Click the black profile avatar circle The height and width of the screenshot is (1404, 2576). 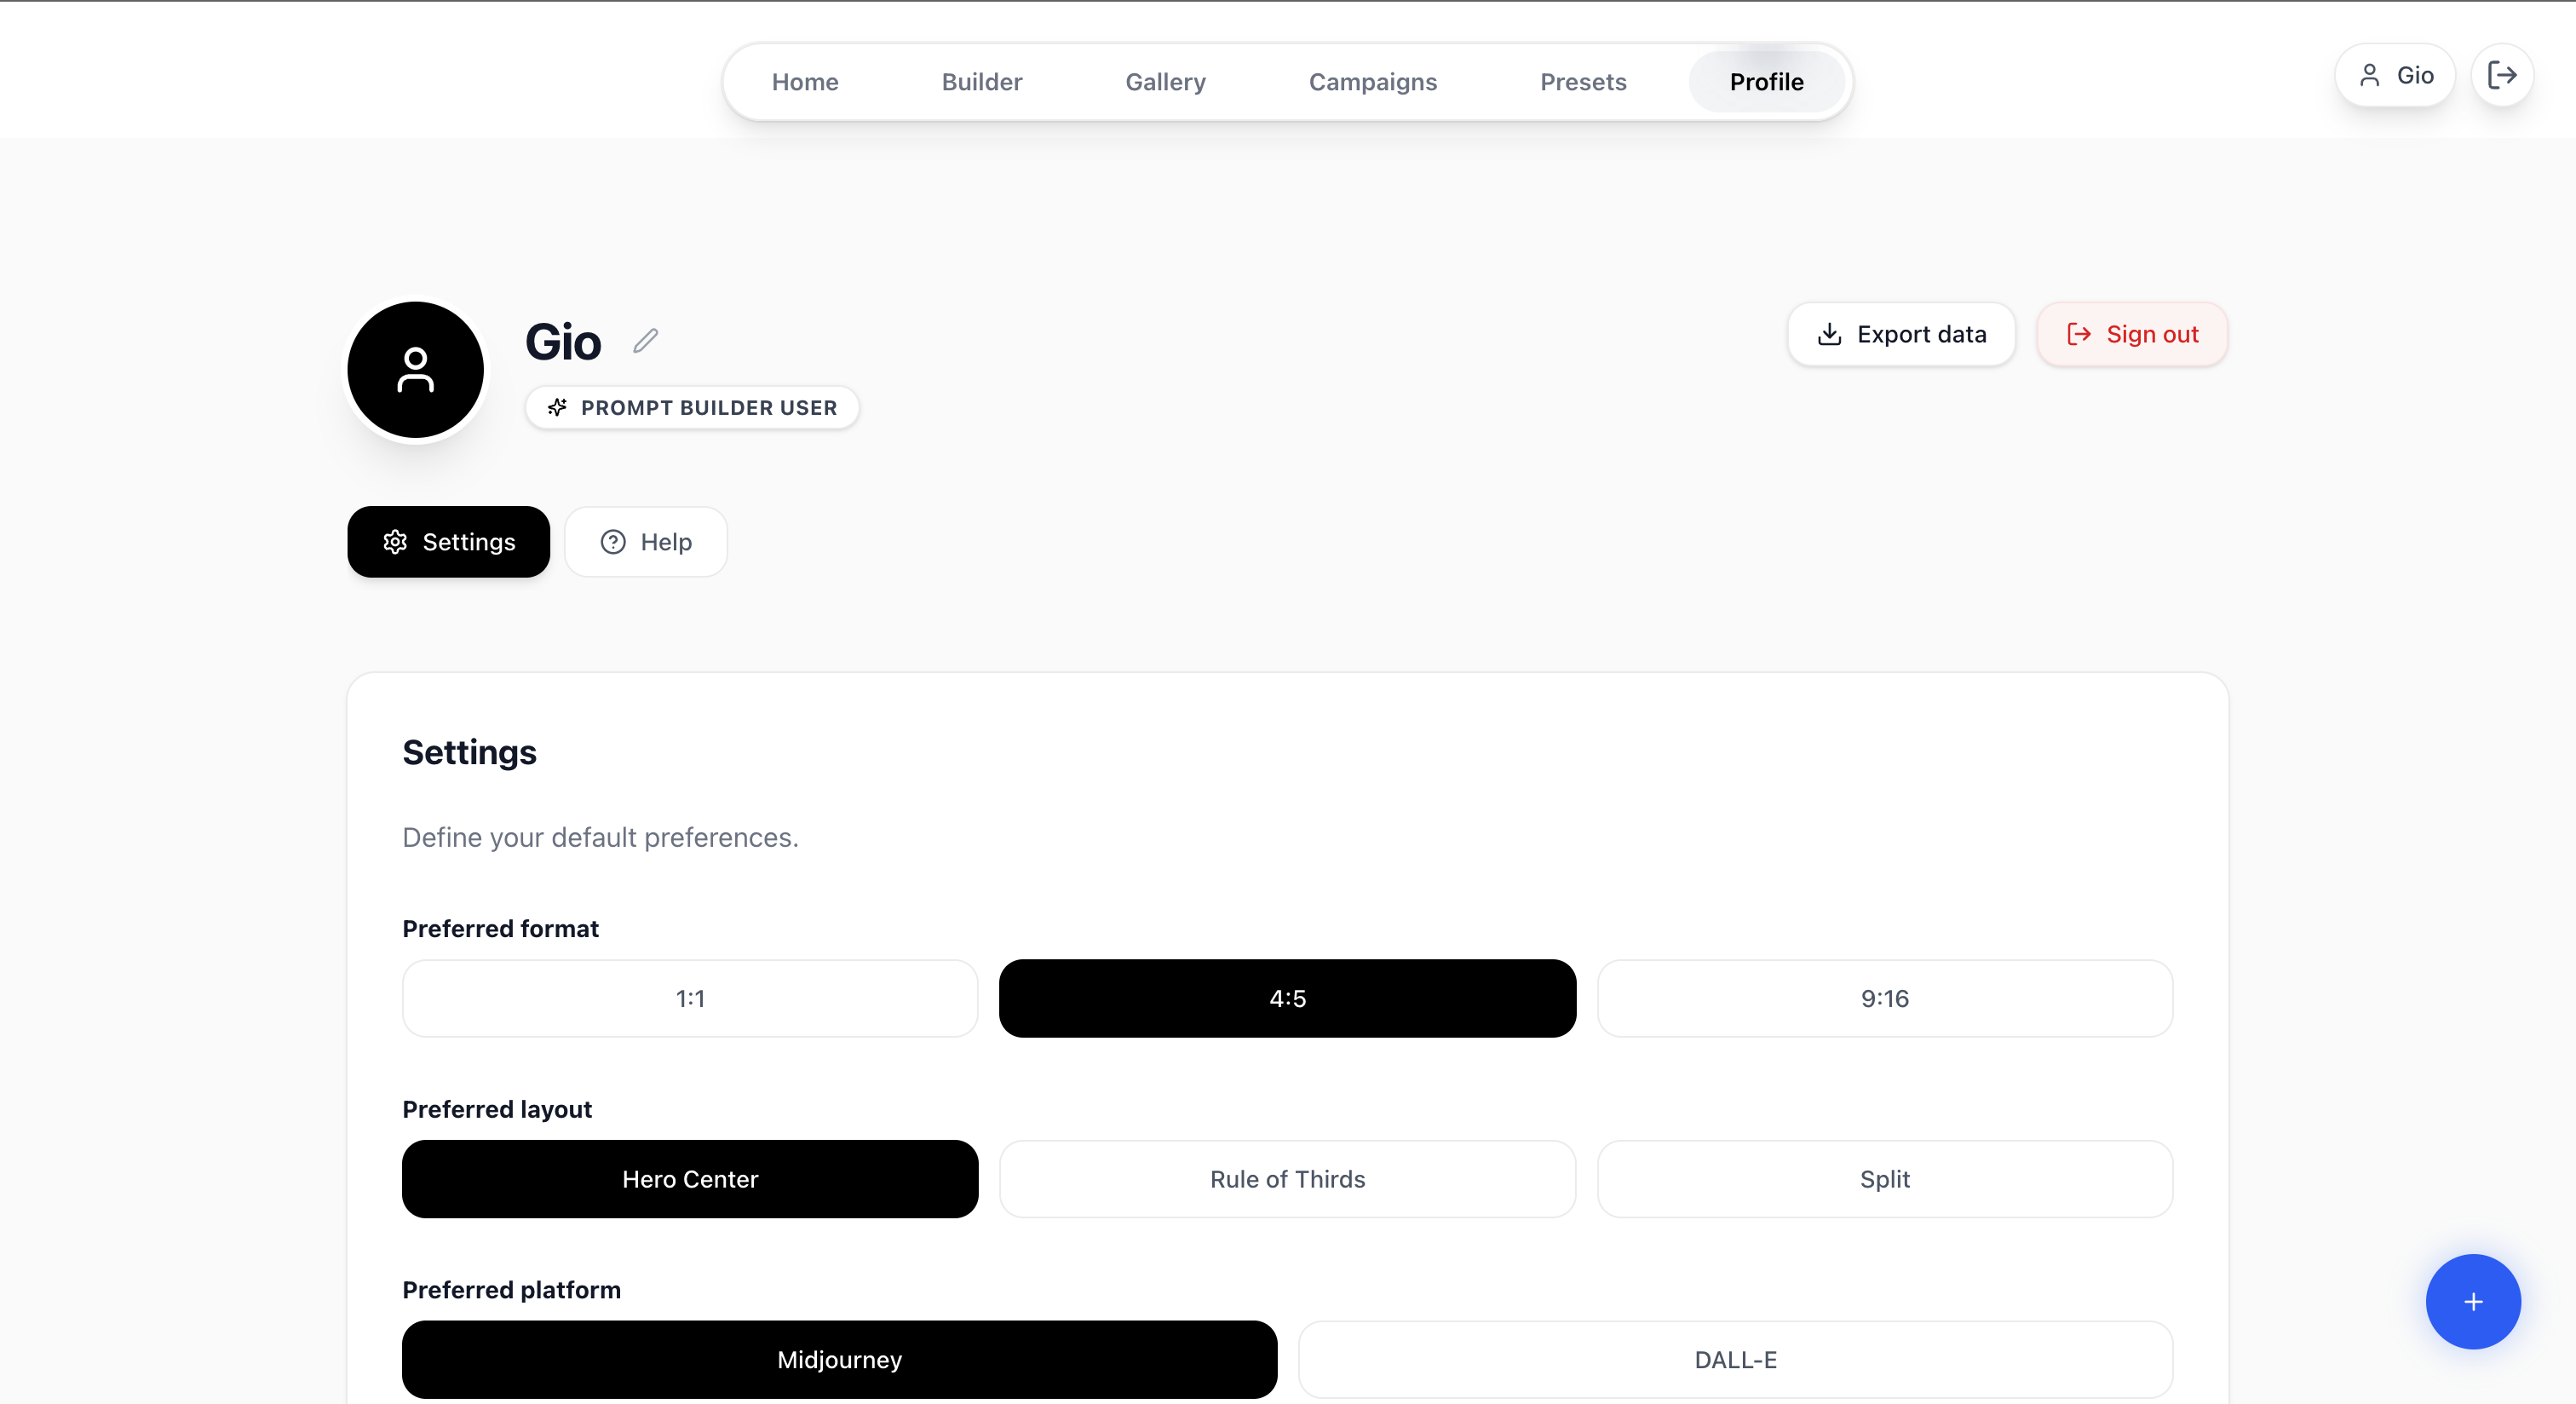(x=415, y=370)
